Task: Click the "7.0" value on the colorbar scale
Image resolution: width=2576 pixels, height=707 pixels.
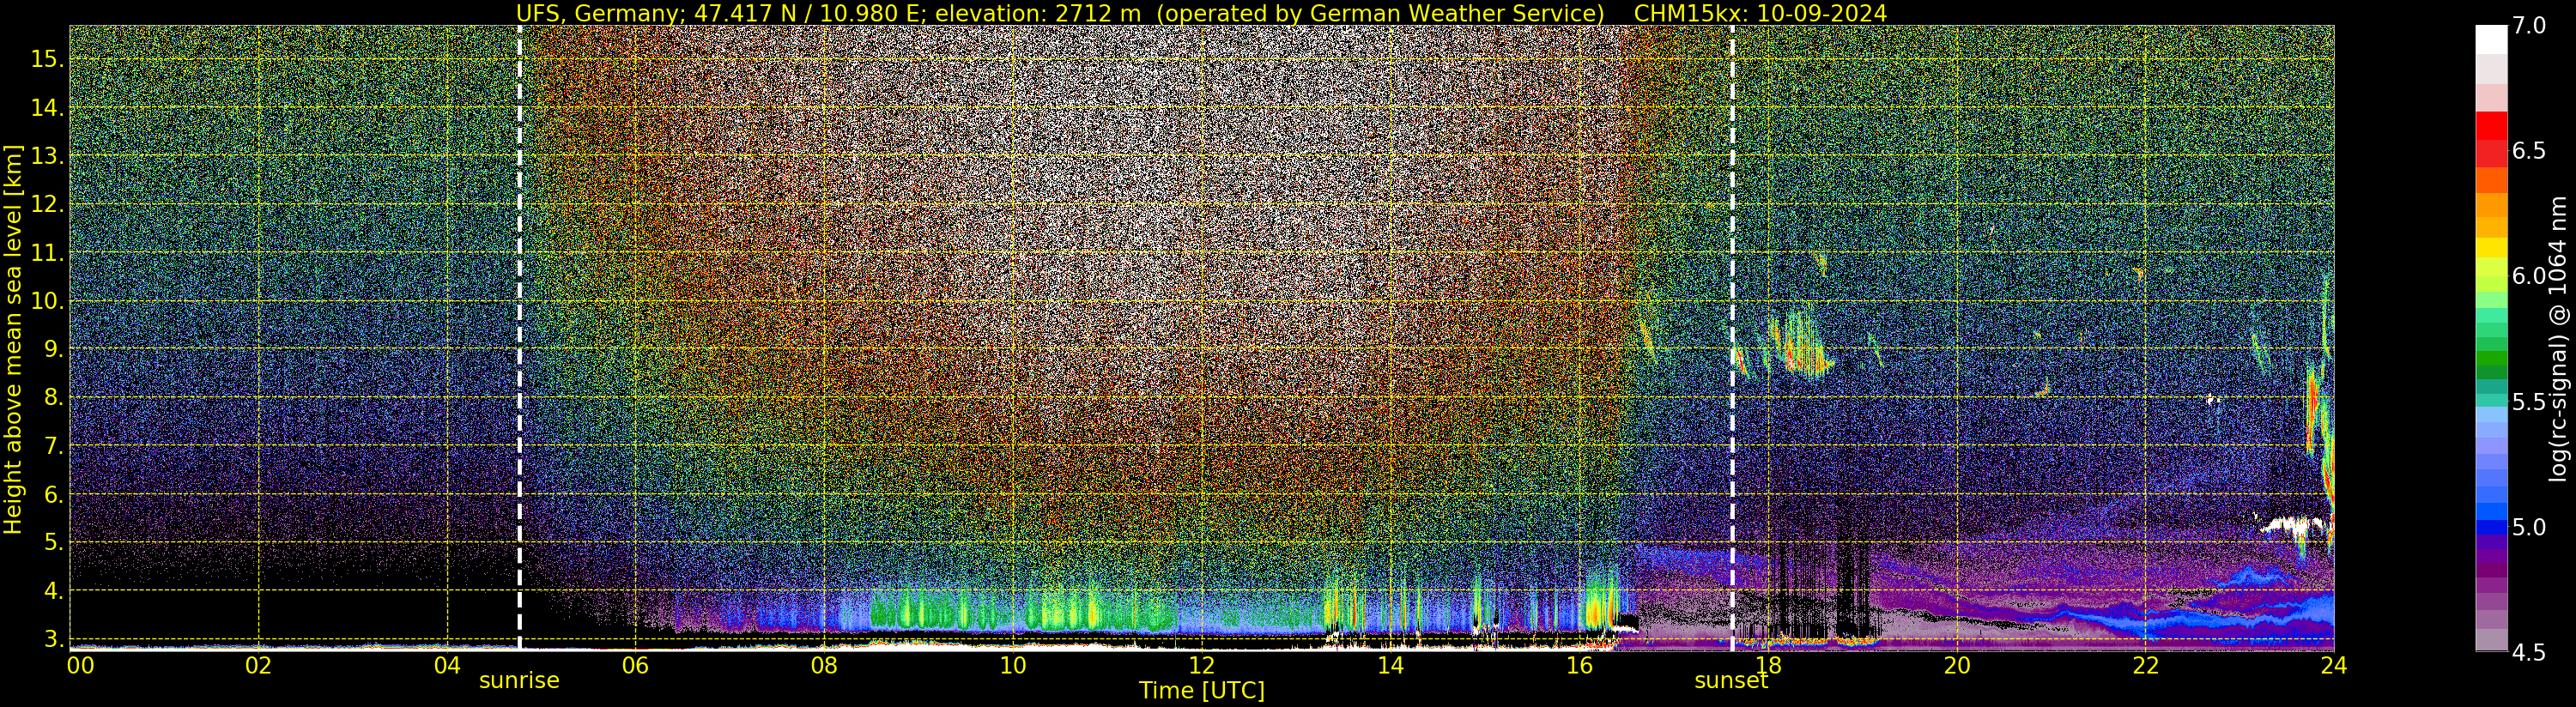Action: tap(2529, 26)
